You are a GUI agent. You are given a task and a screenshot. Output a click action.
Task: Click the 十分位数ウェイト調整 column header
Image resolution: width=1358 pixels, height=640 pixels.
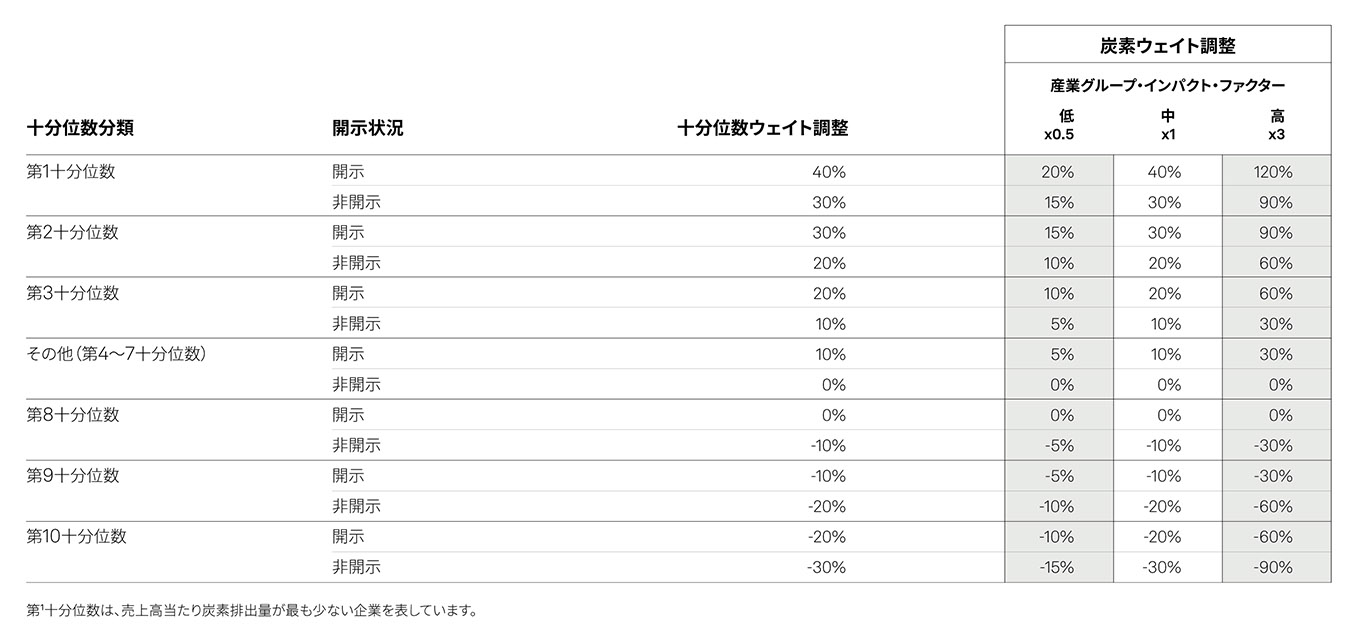(x=761, y=129)
